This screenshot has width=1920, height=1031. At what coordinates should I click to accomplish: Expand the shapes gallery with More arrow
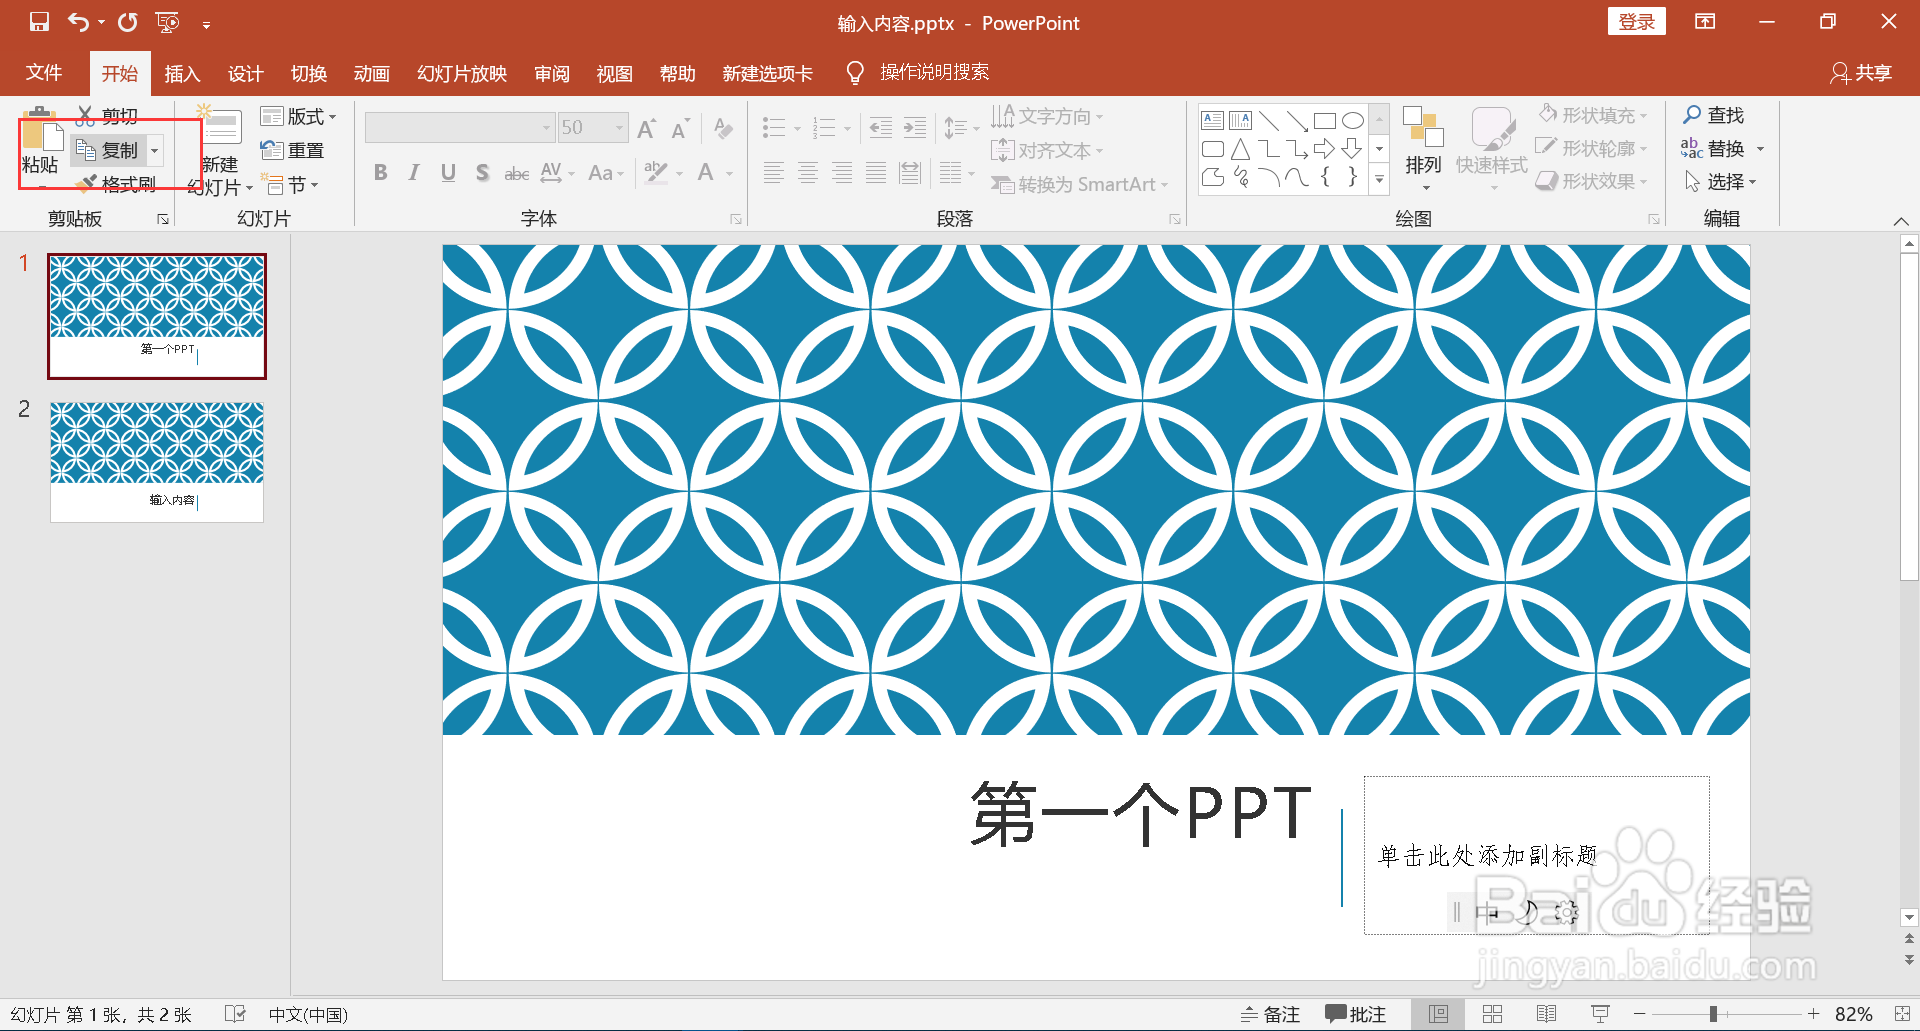click(1379, 179)
